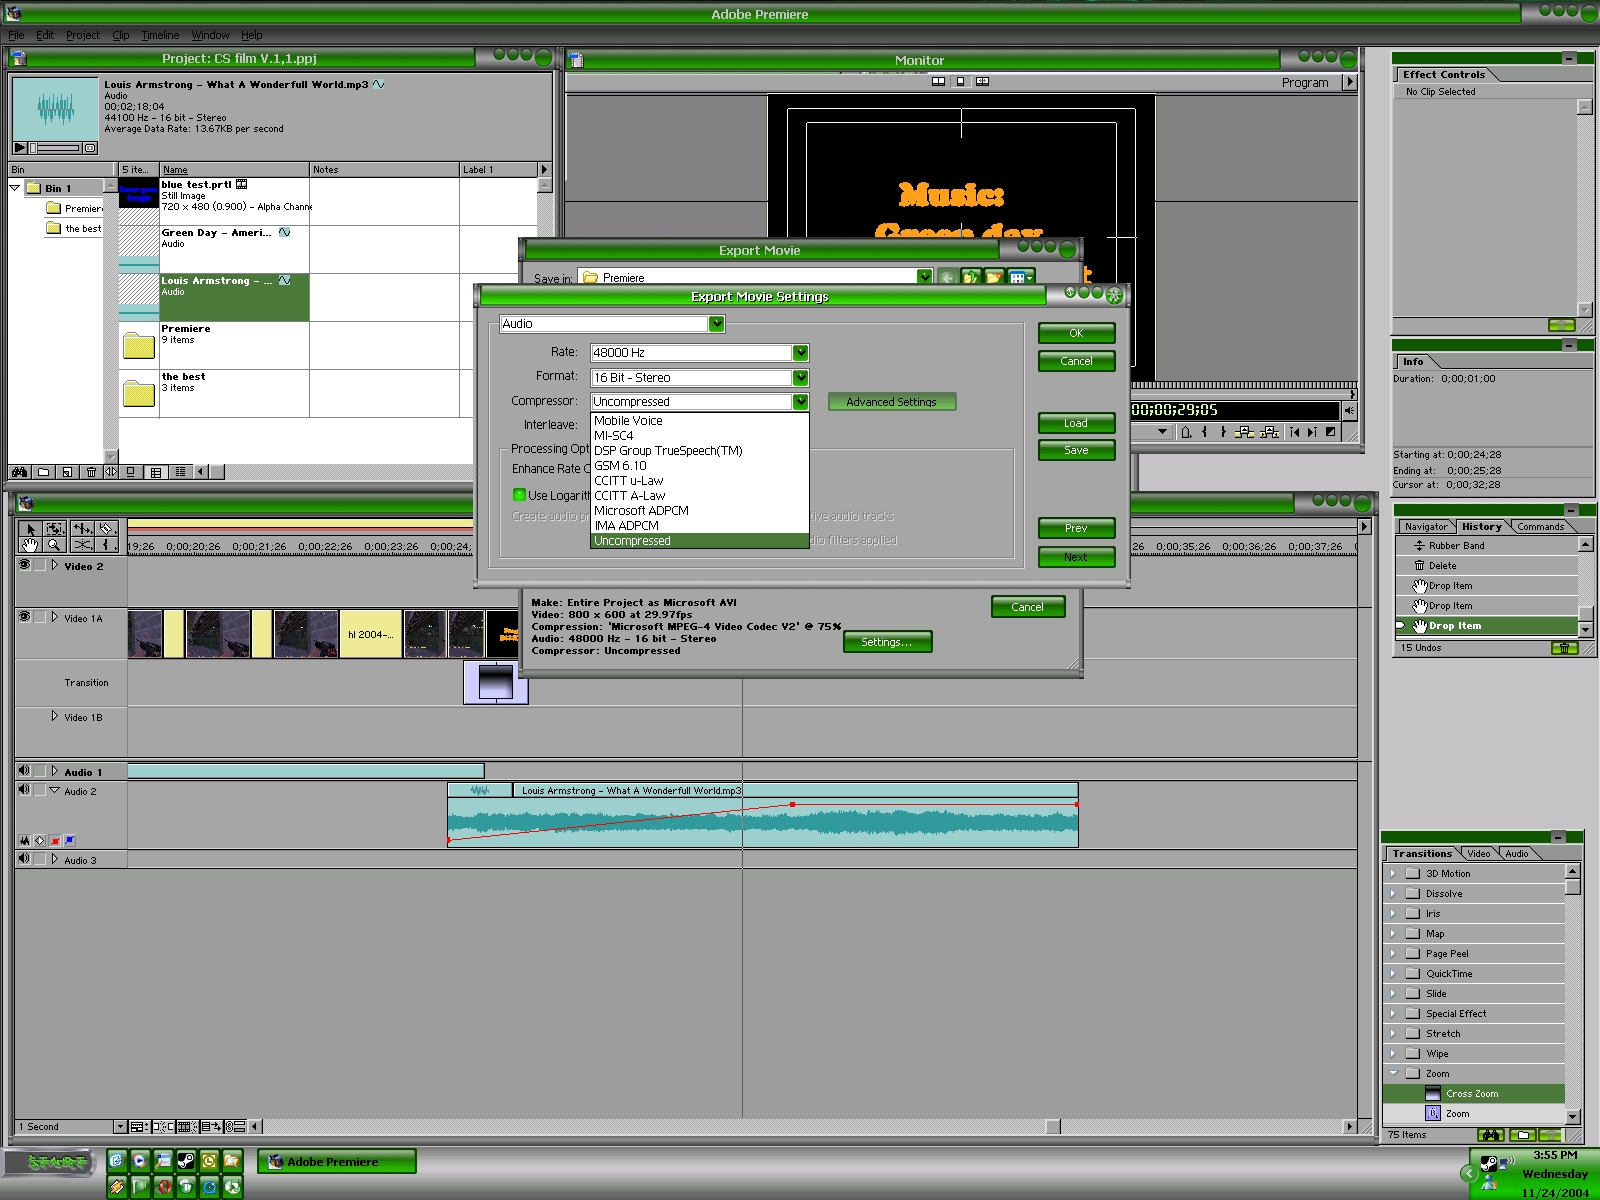Click the blue pan rubberband icon on Audio 2
Image resolution: width=1600 pixels, height=1200 pixels.
(69, 841)
